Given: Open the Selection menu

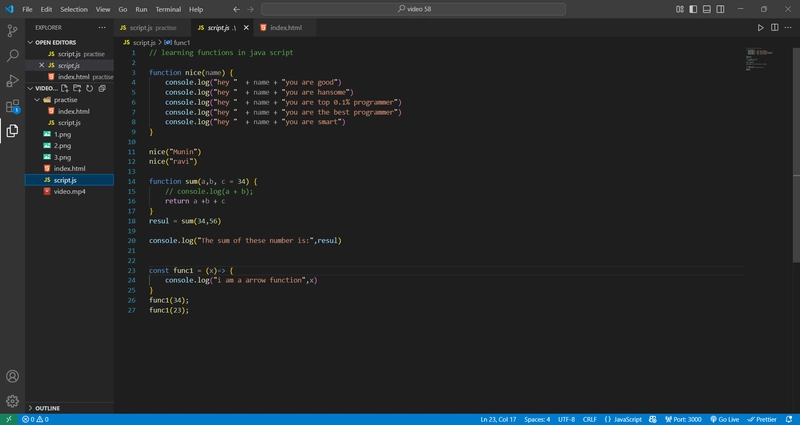Looking at the screenshot, I should pyautogui.click(x=74, y=9).
